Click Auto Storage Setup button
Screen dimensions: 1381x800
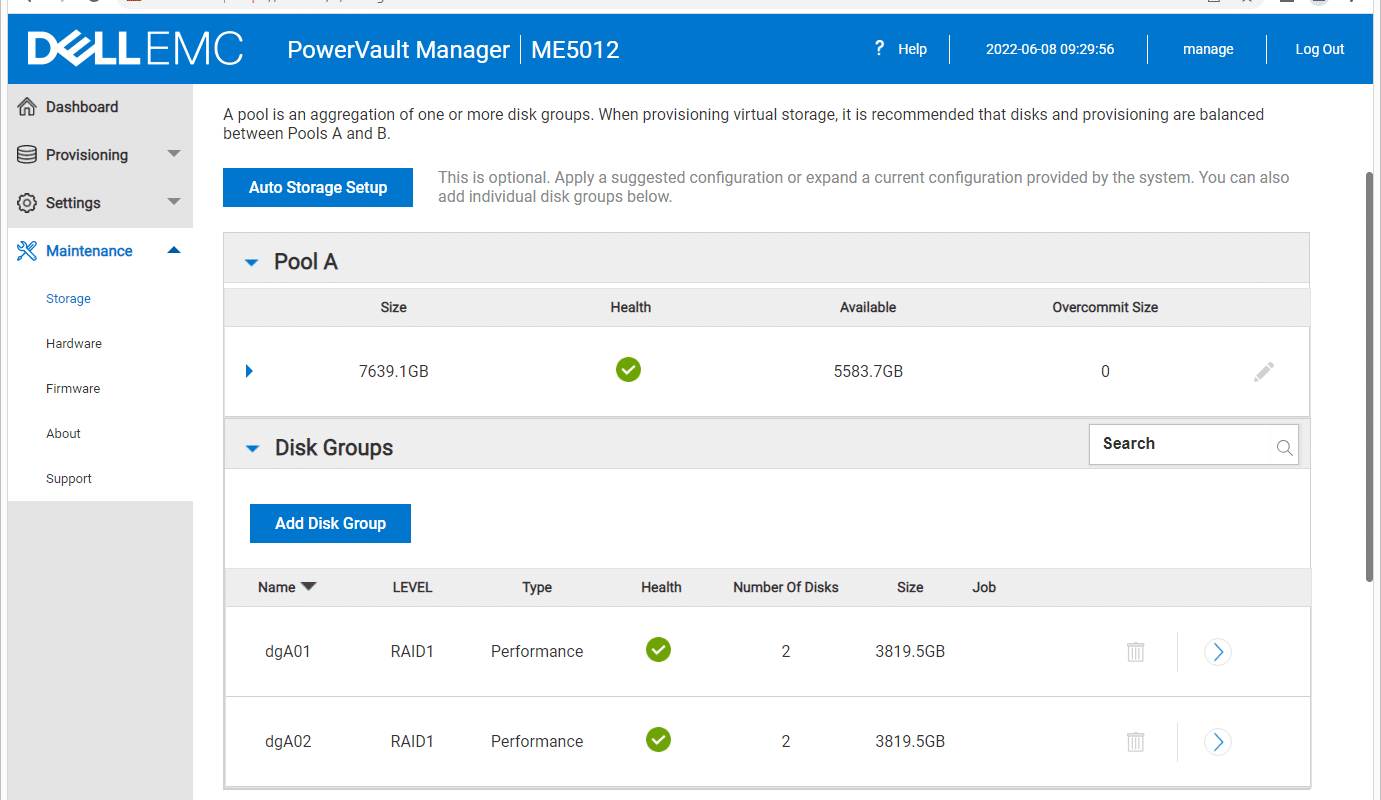pyautogui.click(x=318, y=187)
